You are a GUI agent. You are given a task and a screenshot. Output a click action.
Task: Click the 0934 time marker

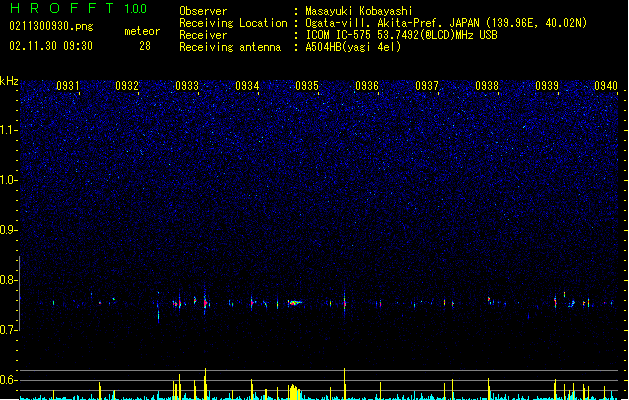coord(247,86)
